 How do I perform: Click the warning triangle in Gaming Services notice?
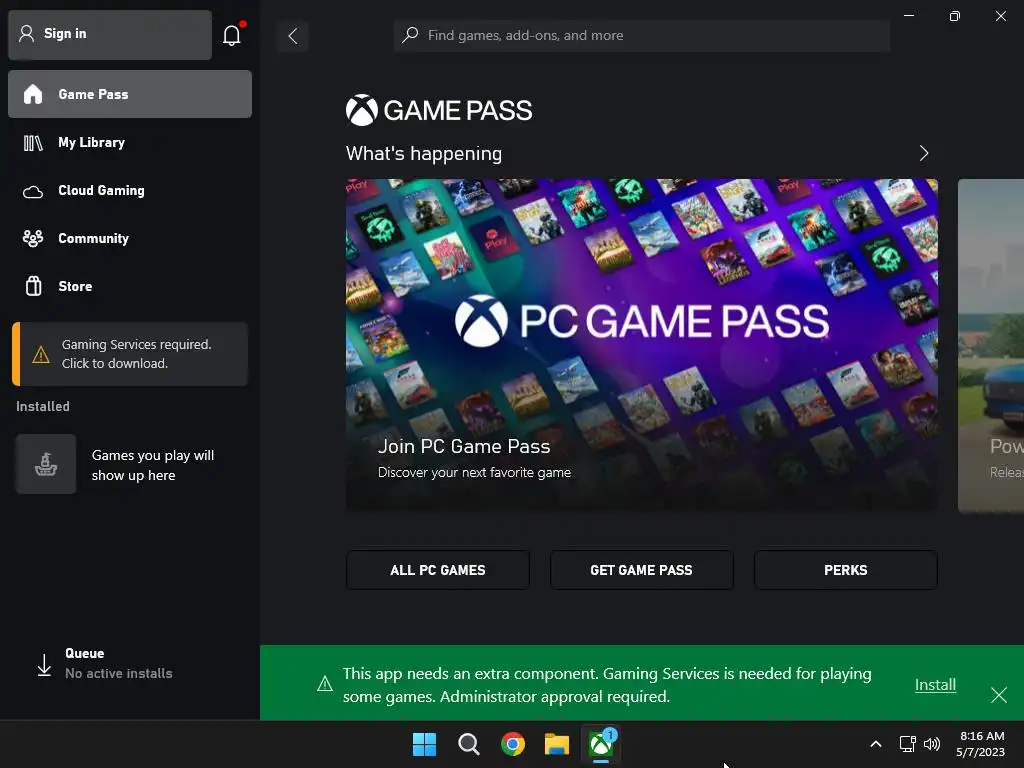point(40,355)
